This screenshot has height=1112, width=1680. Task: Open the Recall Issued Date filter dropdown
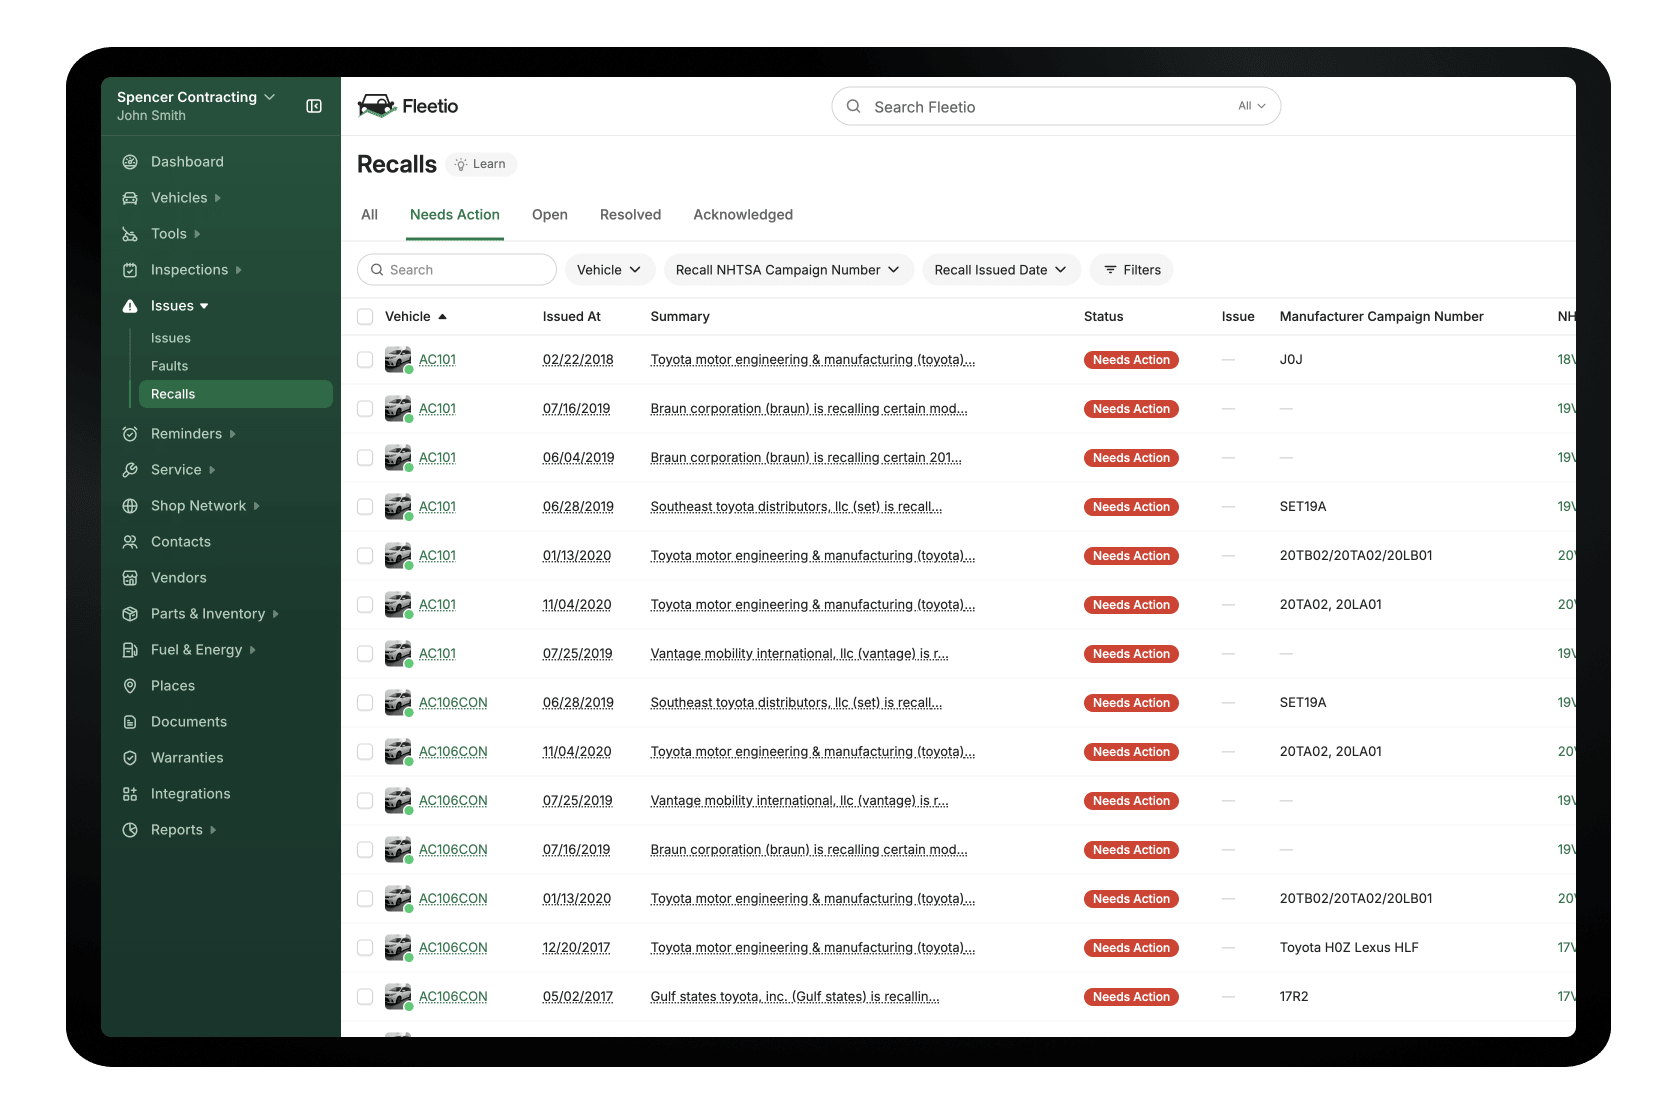click(1001, 270)
